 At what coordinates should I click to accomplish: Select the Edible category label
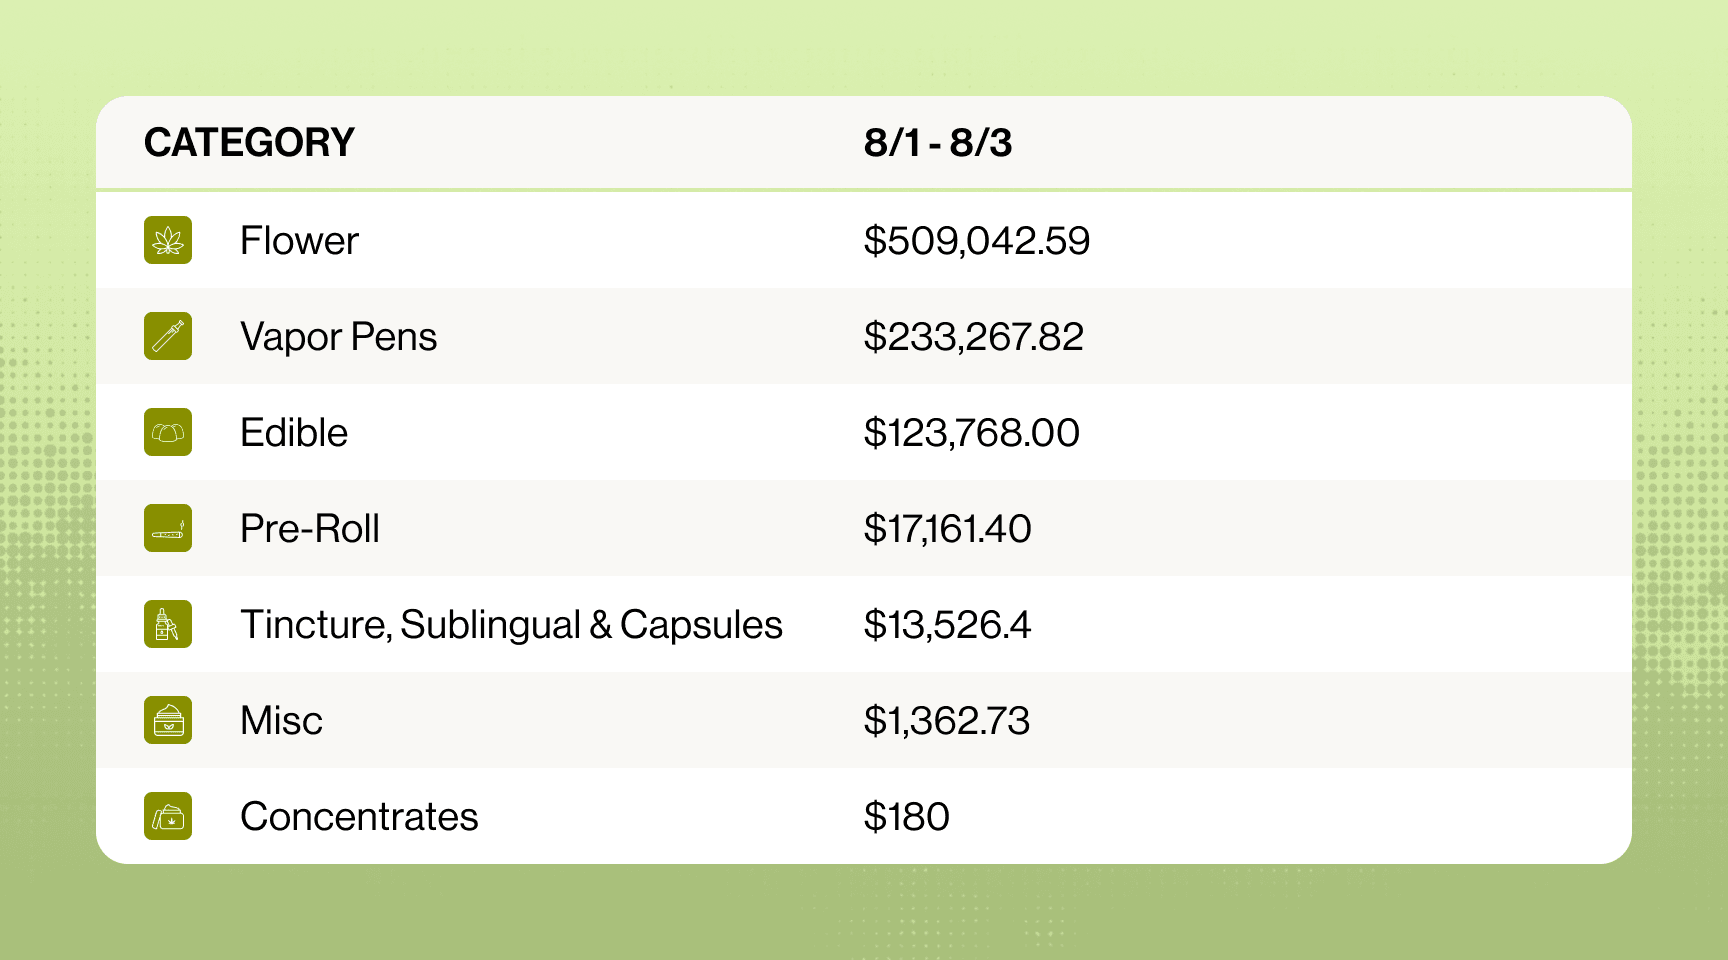pos(294,433)
